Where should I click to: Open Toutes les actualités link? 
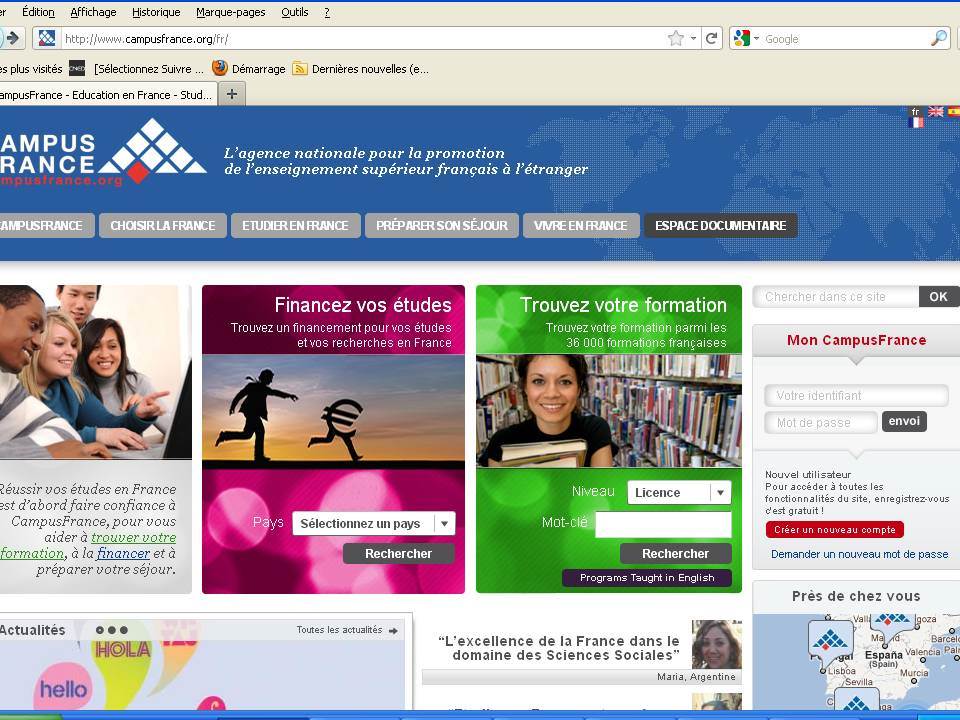coord(339,629)
